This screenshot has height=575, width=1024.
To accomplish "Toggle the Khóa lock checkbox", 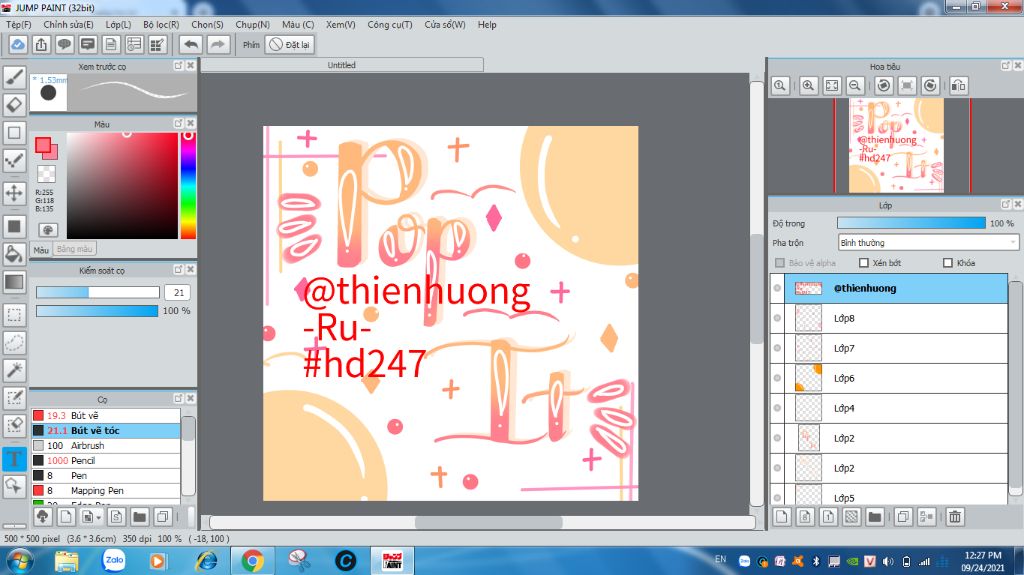I will [x=948, y=263].
